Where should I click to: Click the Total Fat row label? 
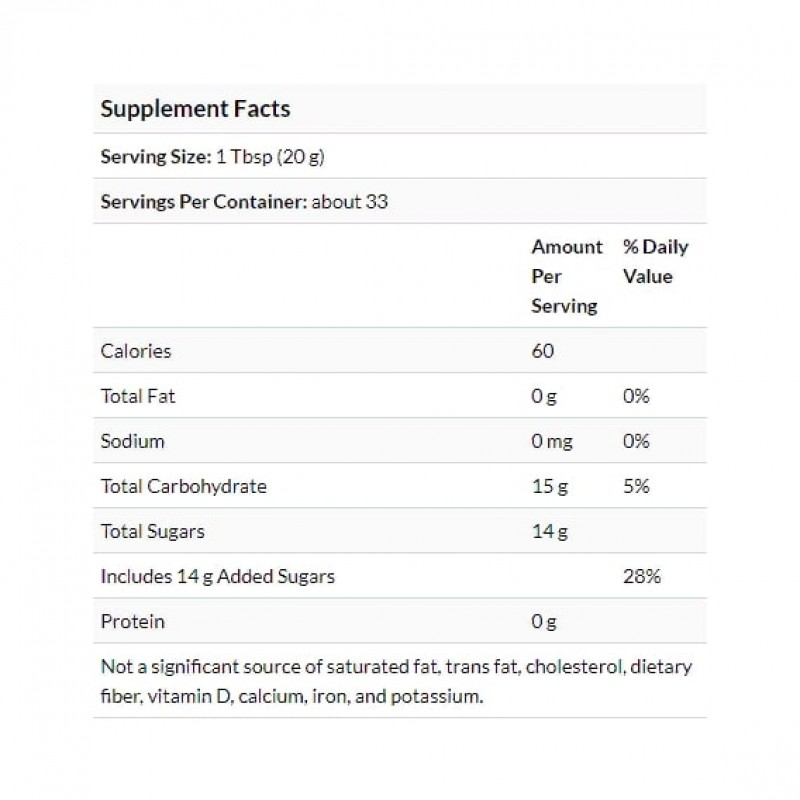(138, 396)
